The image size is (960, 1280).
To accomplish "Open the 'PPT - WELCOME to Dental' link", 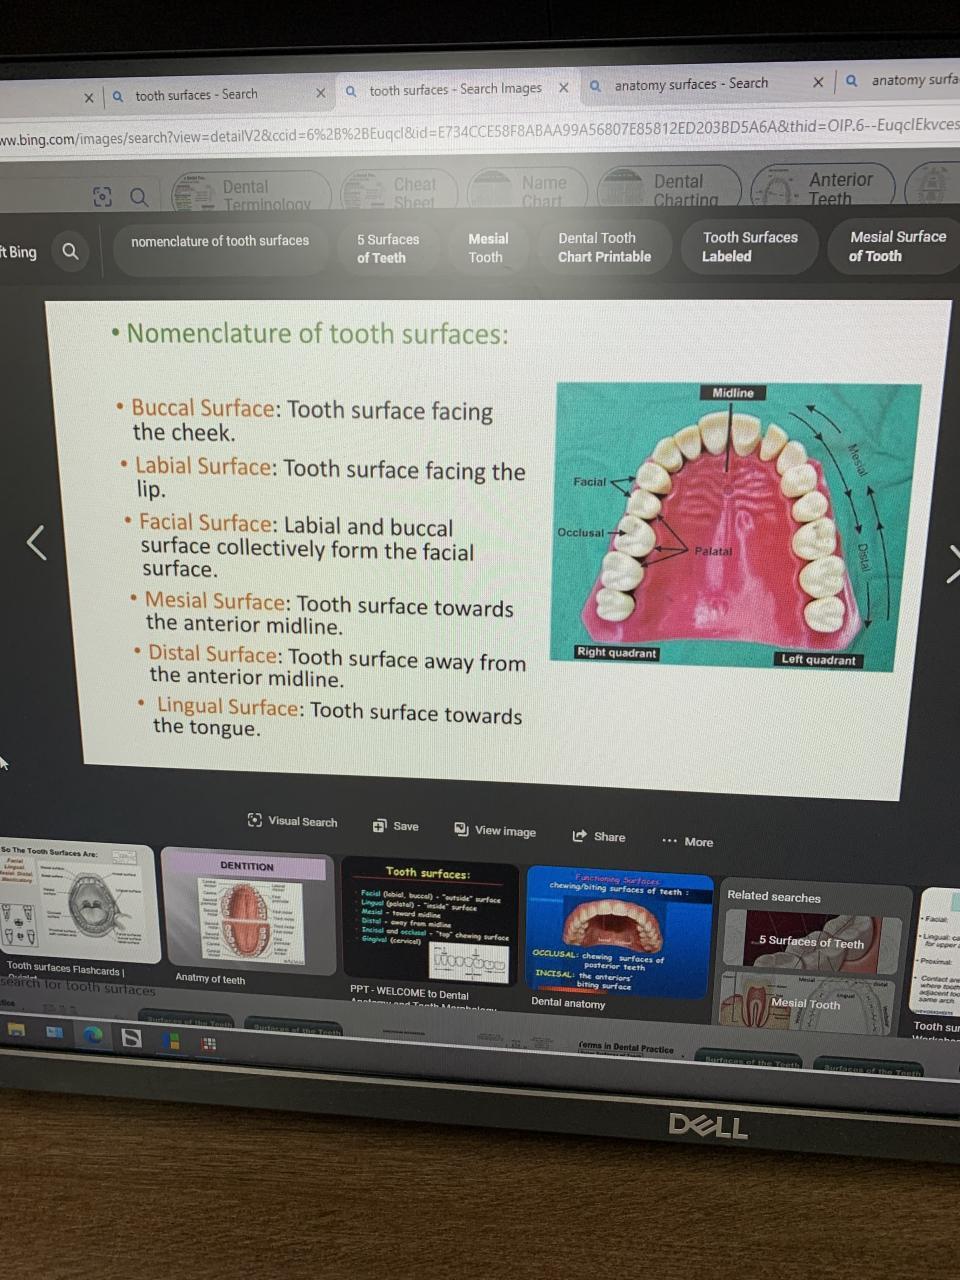I will click(409, 993).
